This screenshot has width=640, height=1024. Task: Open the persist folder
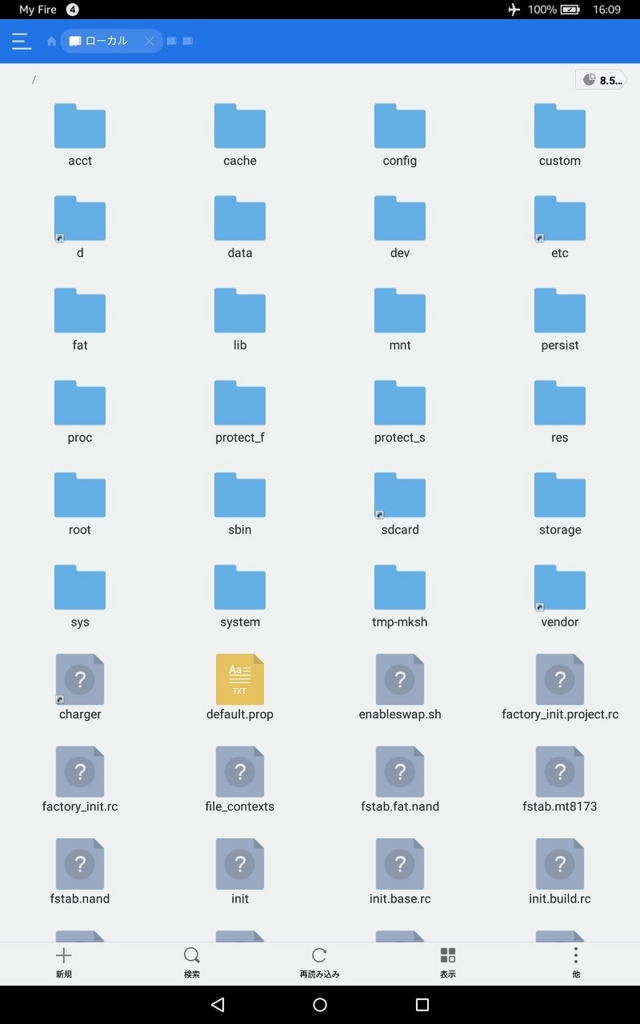(560, 320)
